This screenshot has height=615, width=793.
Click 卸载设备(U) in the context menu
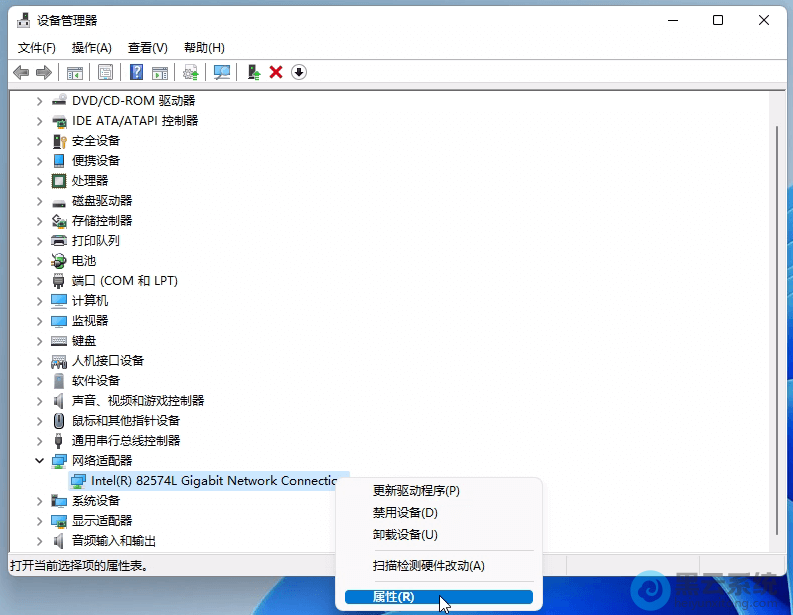(x=405, y=535)
